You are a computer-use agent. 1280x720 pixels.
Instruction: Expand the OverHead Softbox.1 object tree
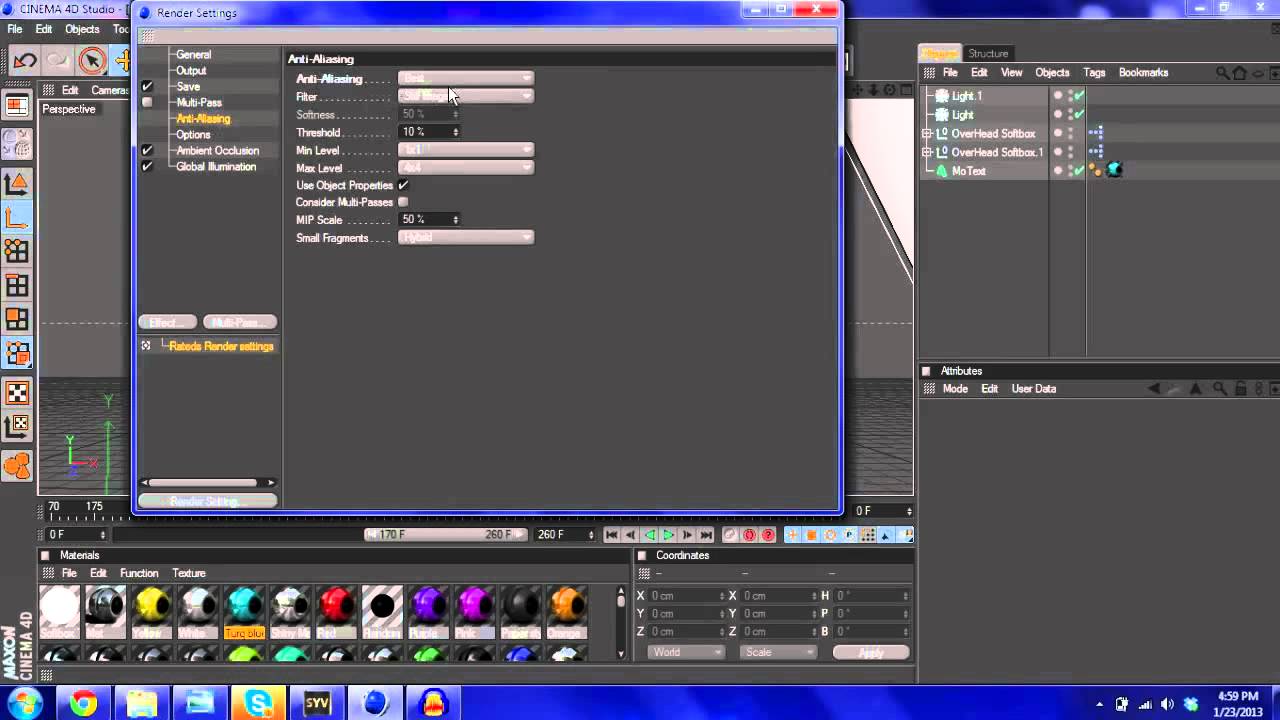(x=926, y=153)
